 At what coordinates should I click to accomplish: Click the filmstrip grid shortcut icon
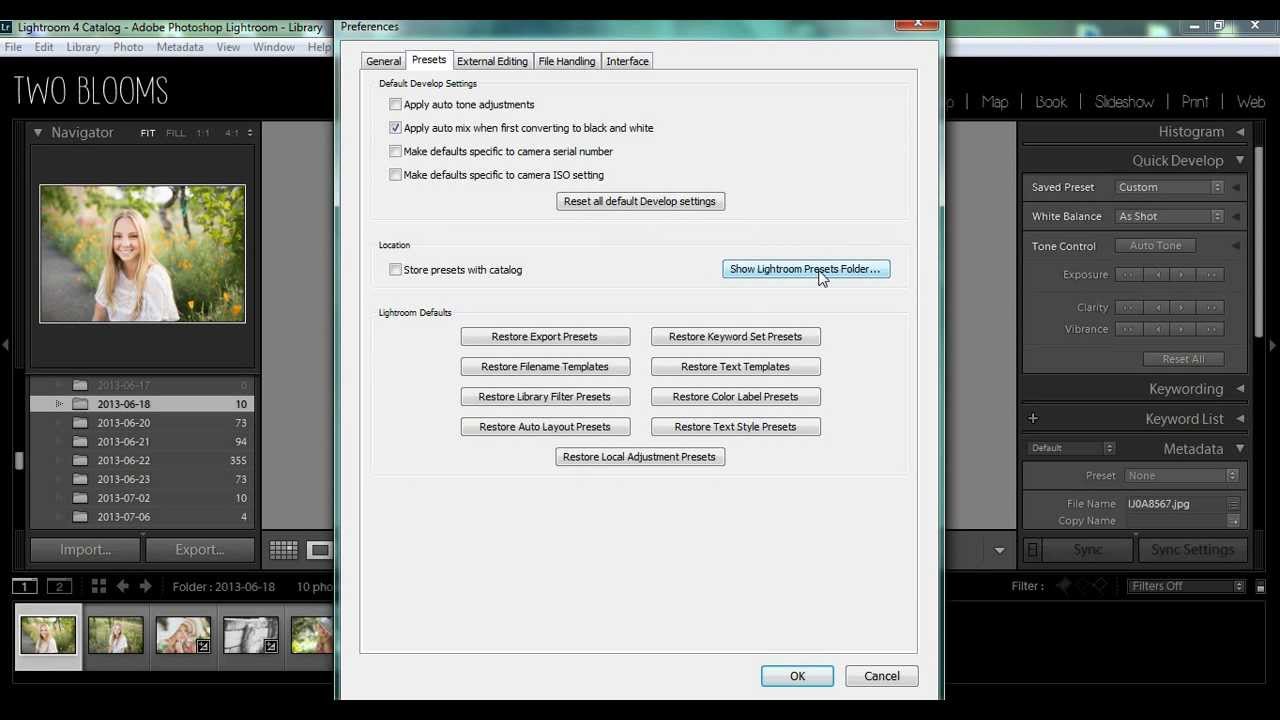[x=98, y=586]
